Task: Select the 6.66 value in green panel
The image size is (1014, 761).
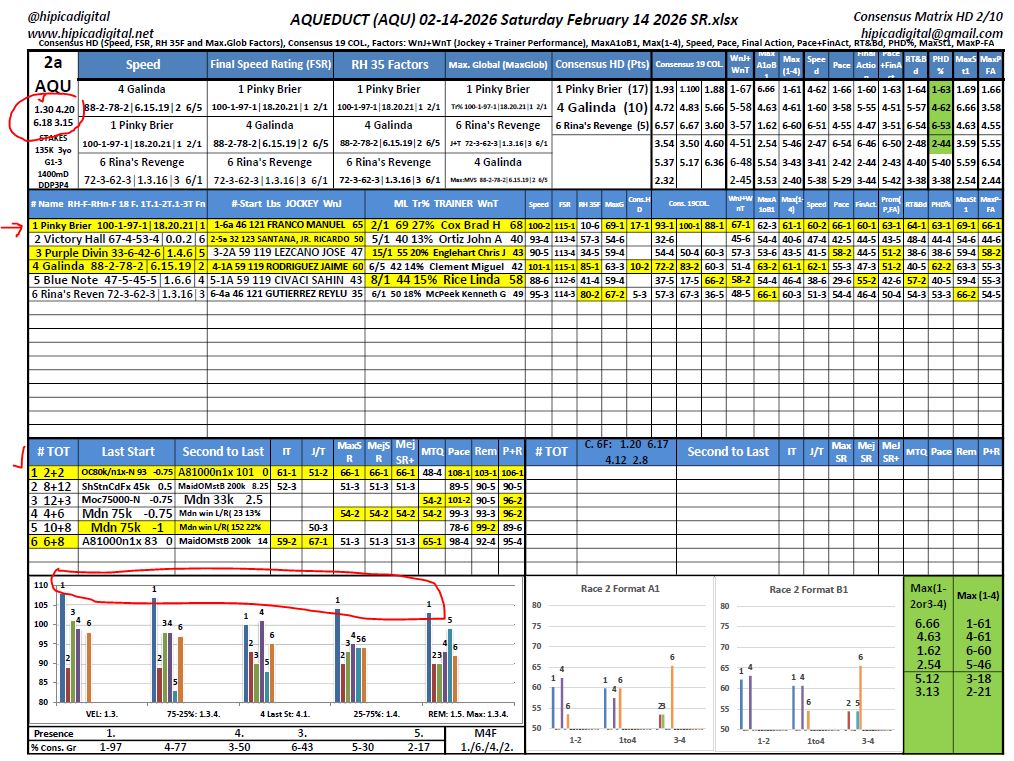Action: click(x=927, y=624)
